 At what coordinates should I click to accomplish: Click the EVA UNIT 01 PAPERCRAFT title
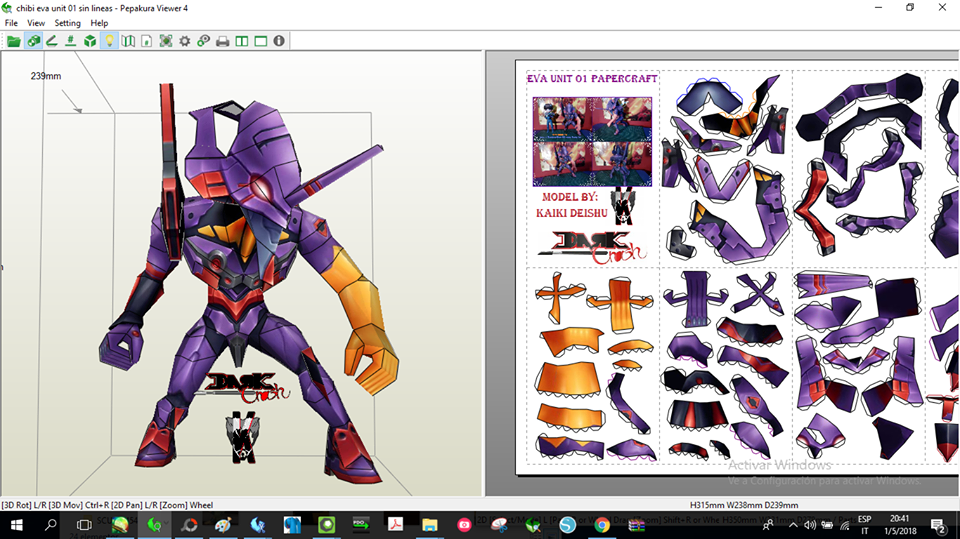click(592, 78)
